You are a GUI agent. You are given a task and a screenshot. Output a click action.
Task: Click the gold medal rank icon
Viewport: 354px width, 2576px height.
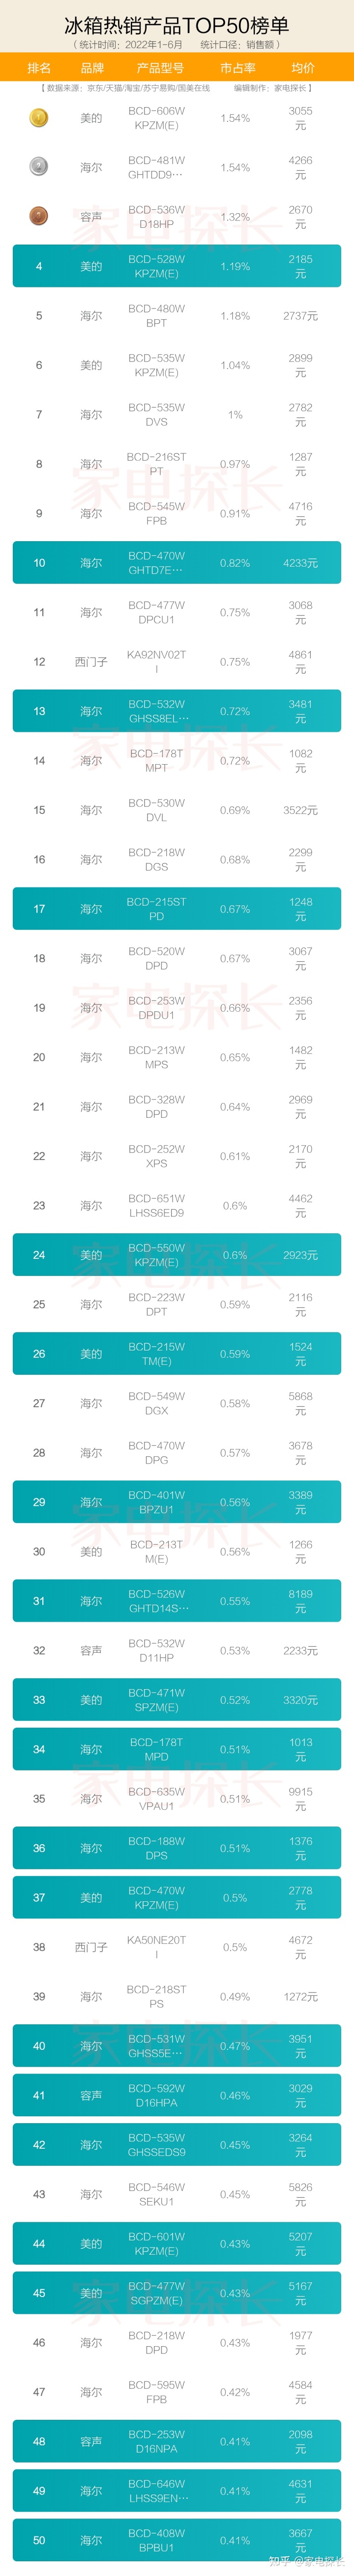point(39,118)
